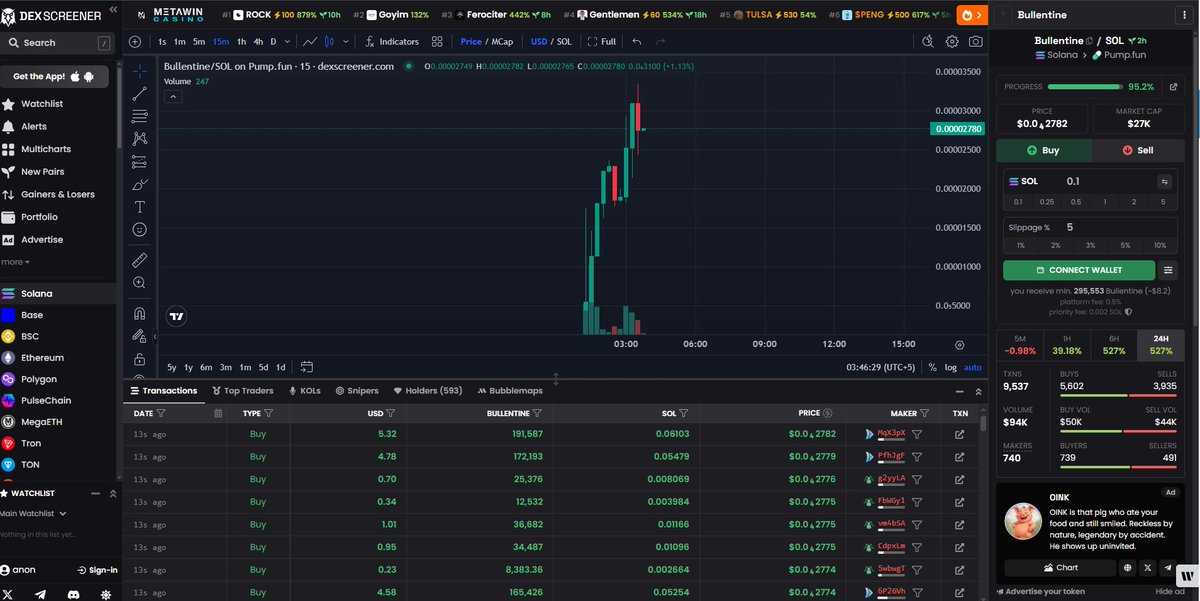Open the TYPE column filter
Viewport: 1200px width, 601px height.
269,413
